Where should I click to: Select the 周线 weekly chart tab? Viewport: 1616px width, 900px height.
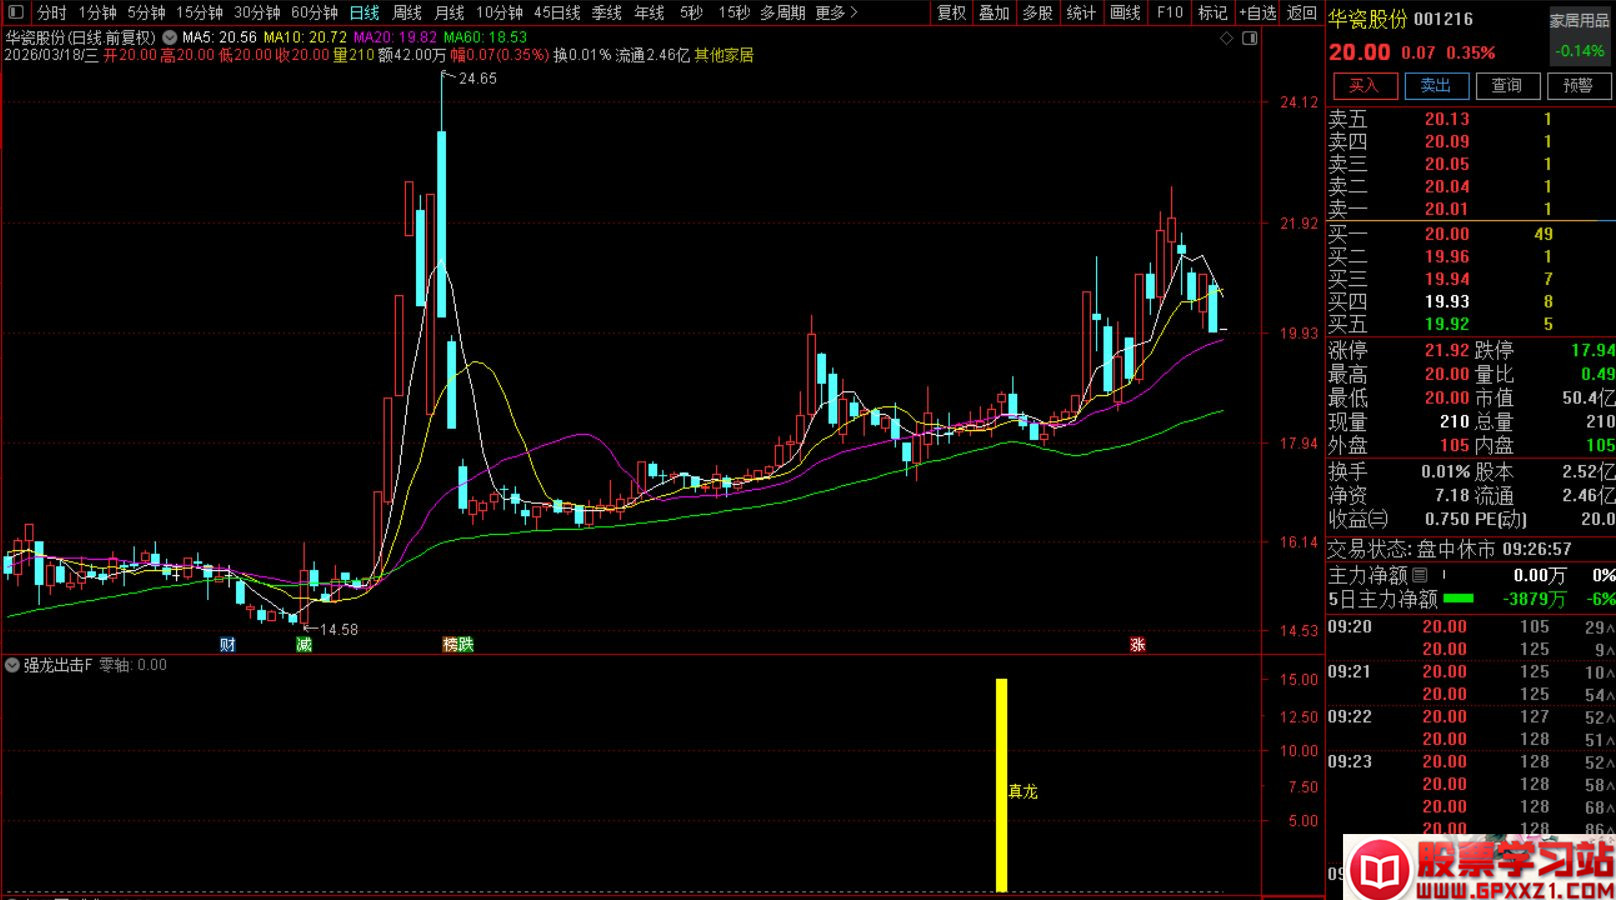point(406,12)
